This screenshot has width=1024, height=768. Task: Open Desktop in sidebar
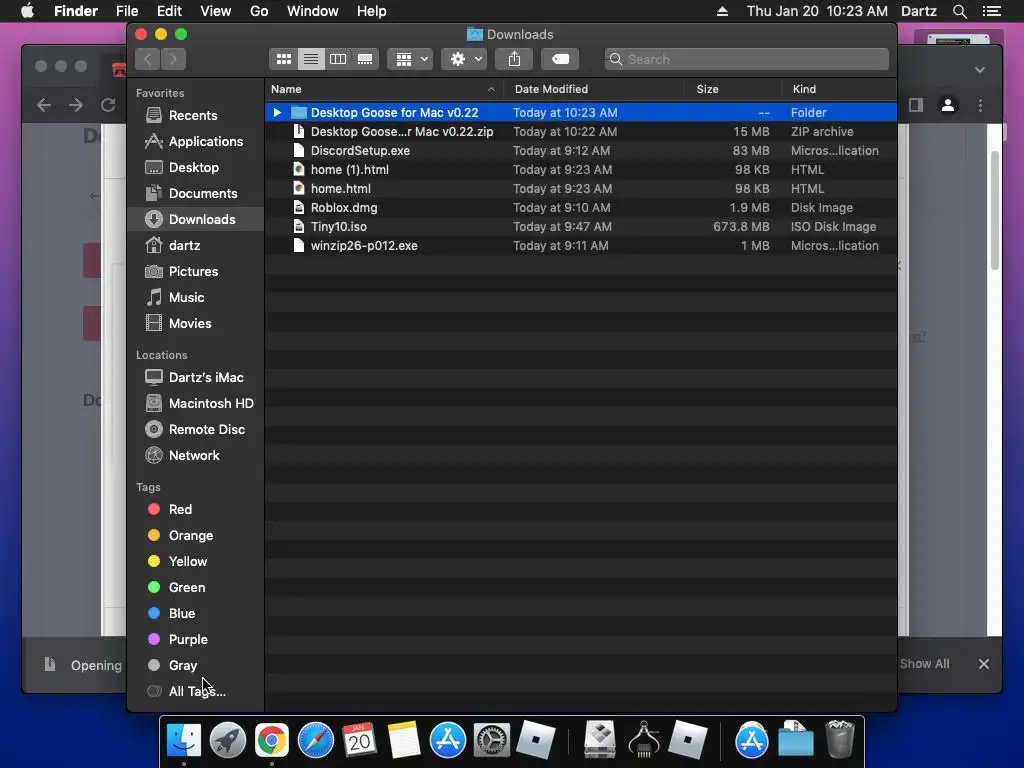(196, 167)
